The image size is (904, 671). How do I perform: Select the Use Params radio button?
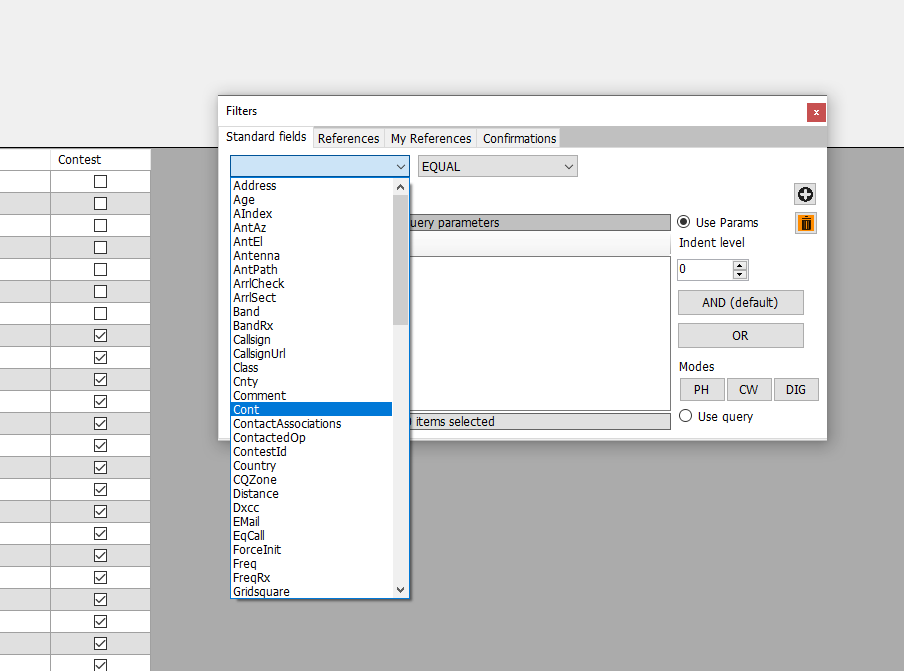(684, 222)
